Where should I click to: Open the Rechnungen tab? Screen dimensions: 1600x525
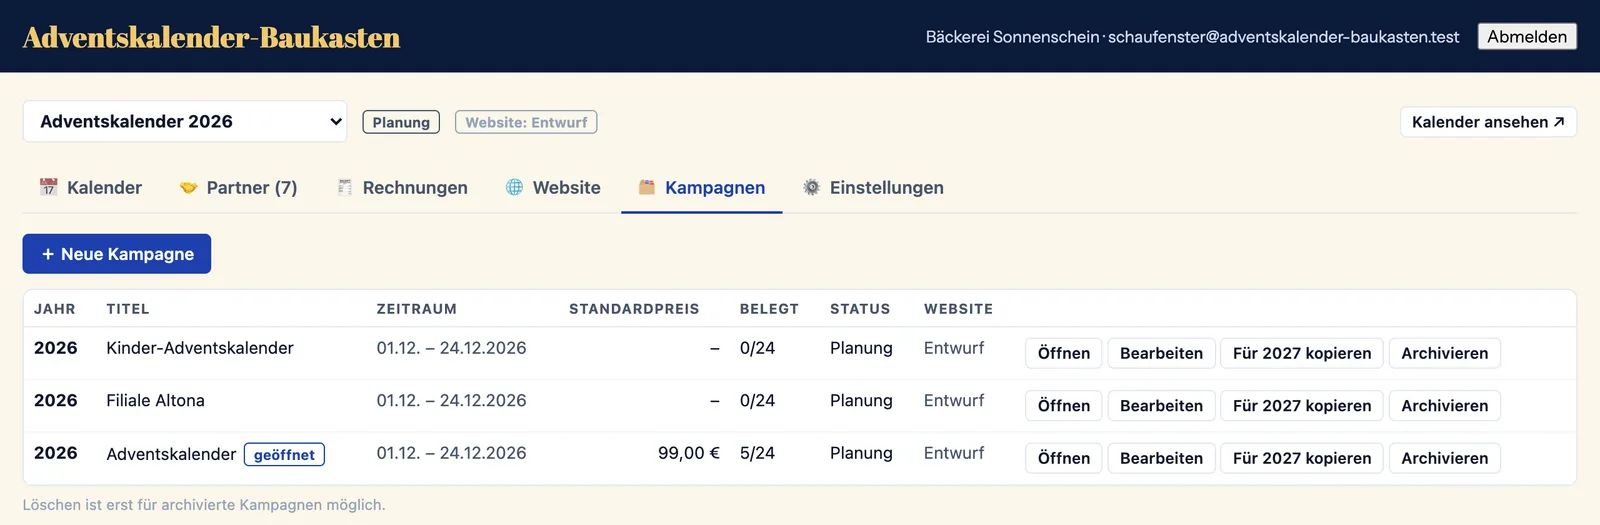point(402,187)
